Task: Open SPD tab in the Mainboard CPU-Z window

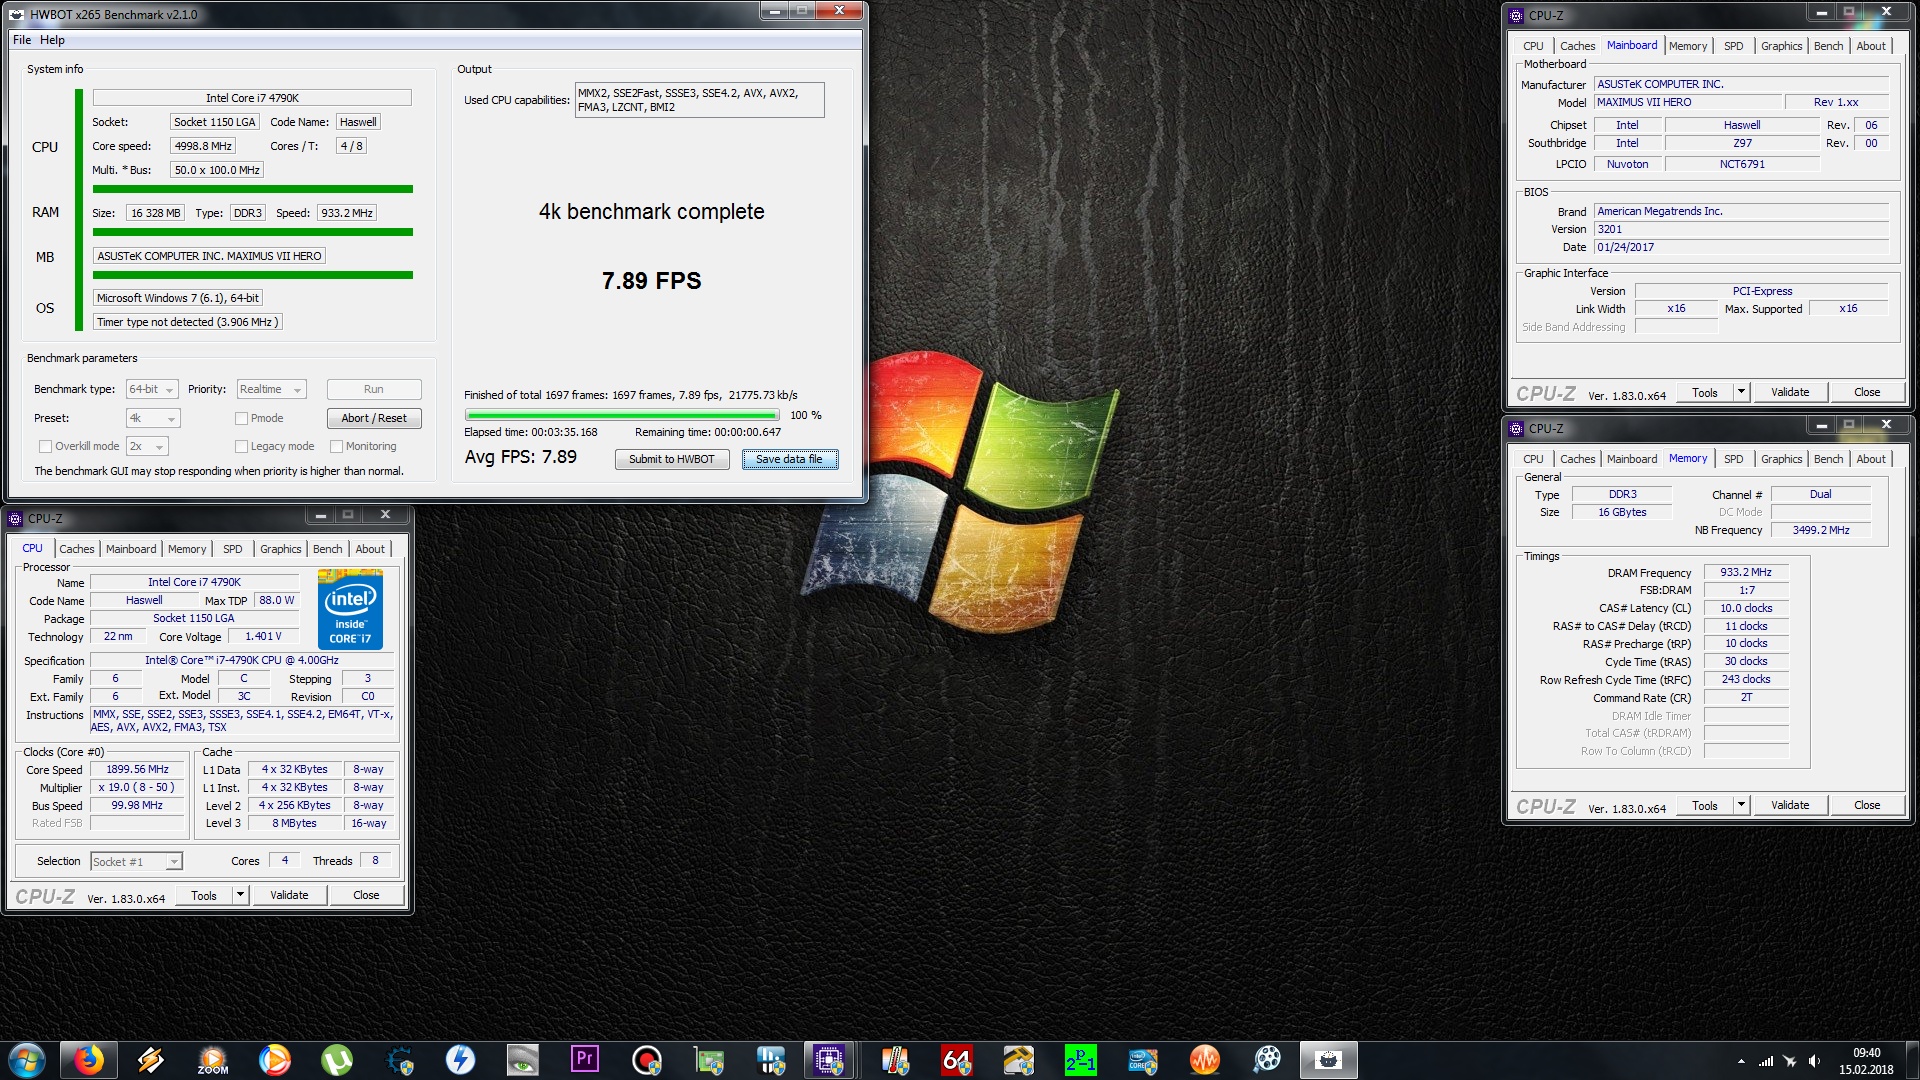Action: click(1733, 46)
